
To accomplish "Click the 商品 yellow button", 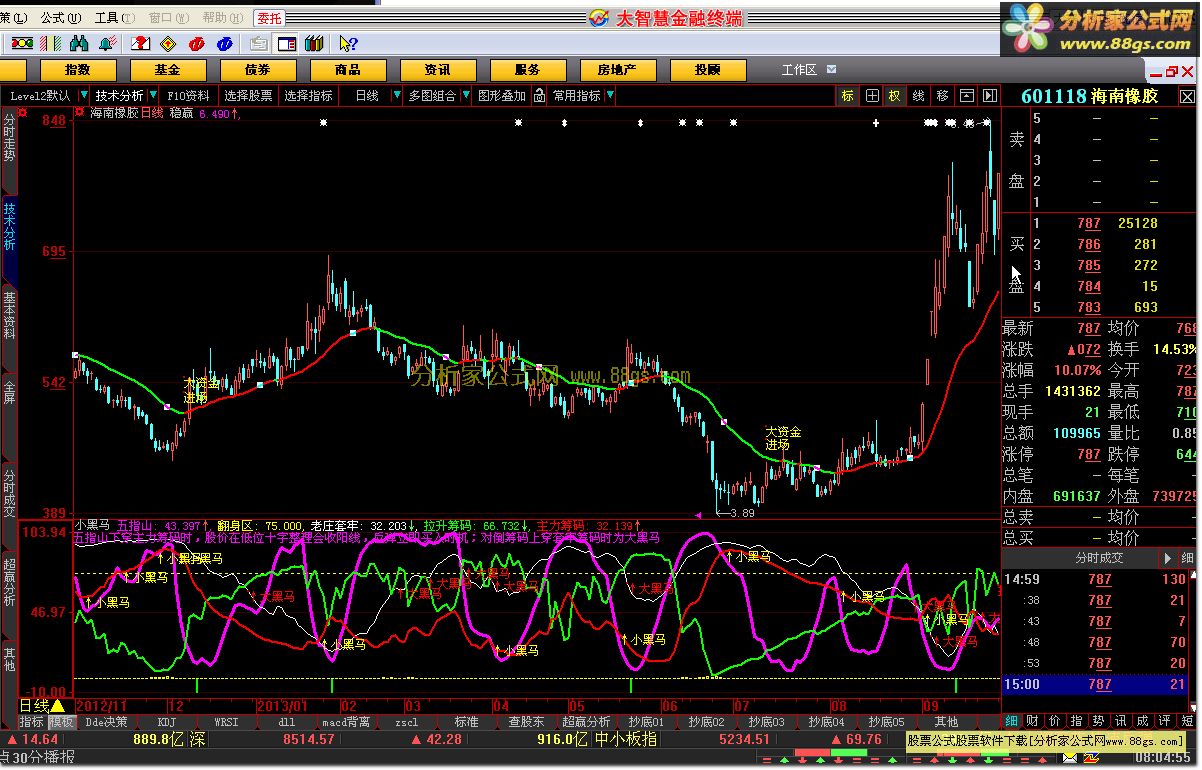I will click(348, 70).
